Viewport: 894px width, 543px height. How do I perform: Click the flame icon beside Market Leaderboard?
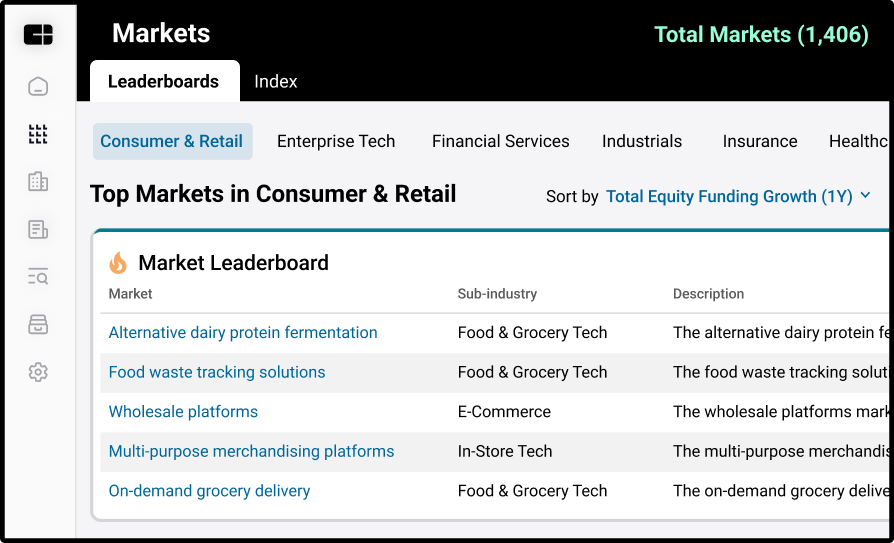(x=118, y=262)
